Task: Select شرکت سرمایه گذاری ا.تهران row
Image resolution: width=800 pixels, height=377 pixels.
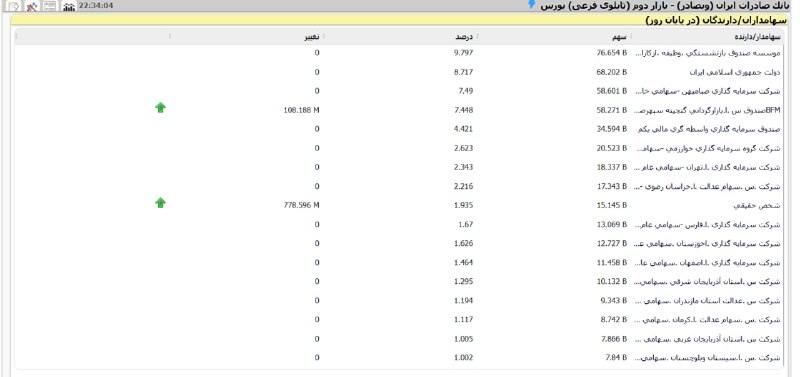Action: (x=707, y=167)
